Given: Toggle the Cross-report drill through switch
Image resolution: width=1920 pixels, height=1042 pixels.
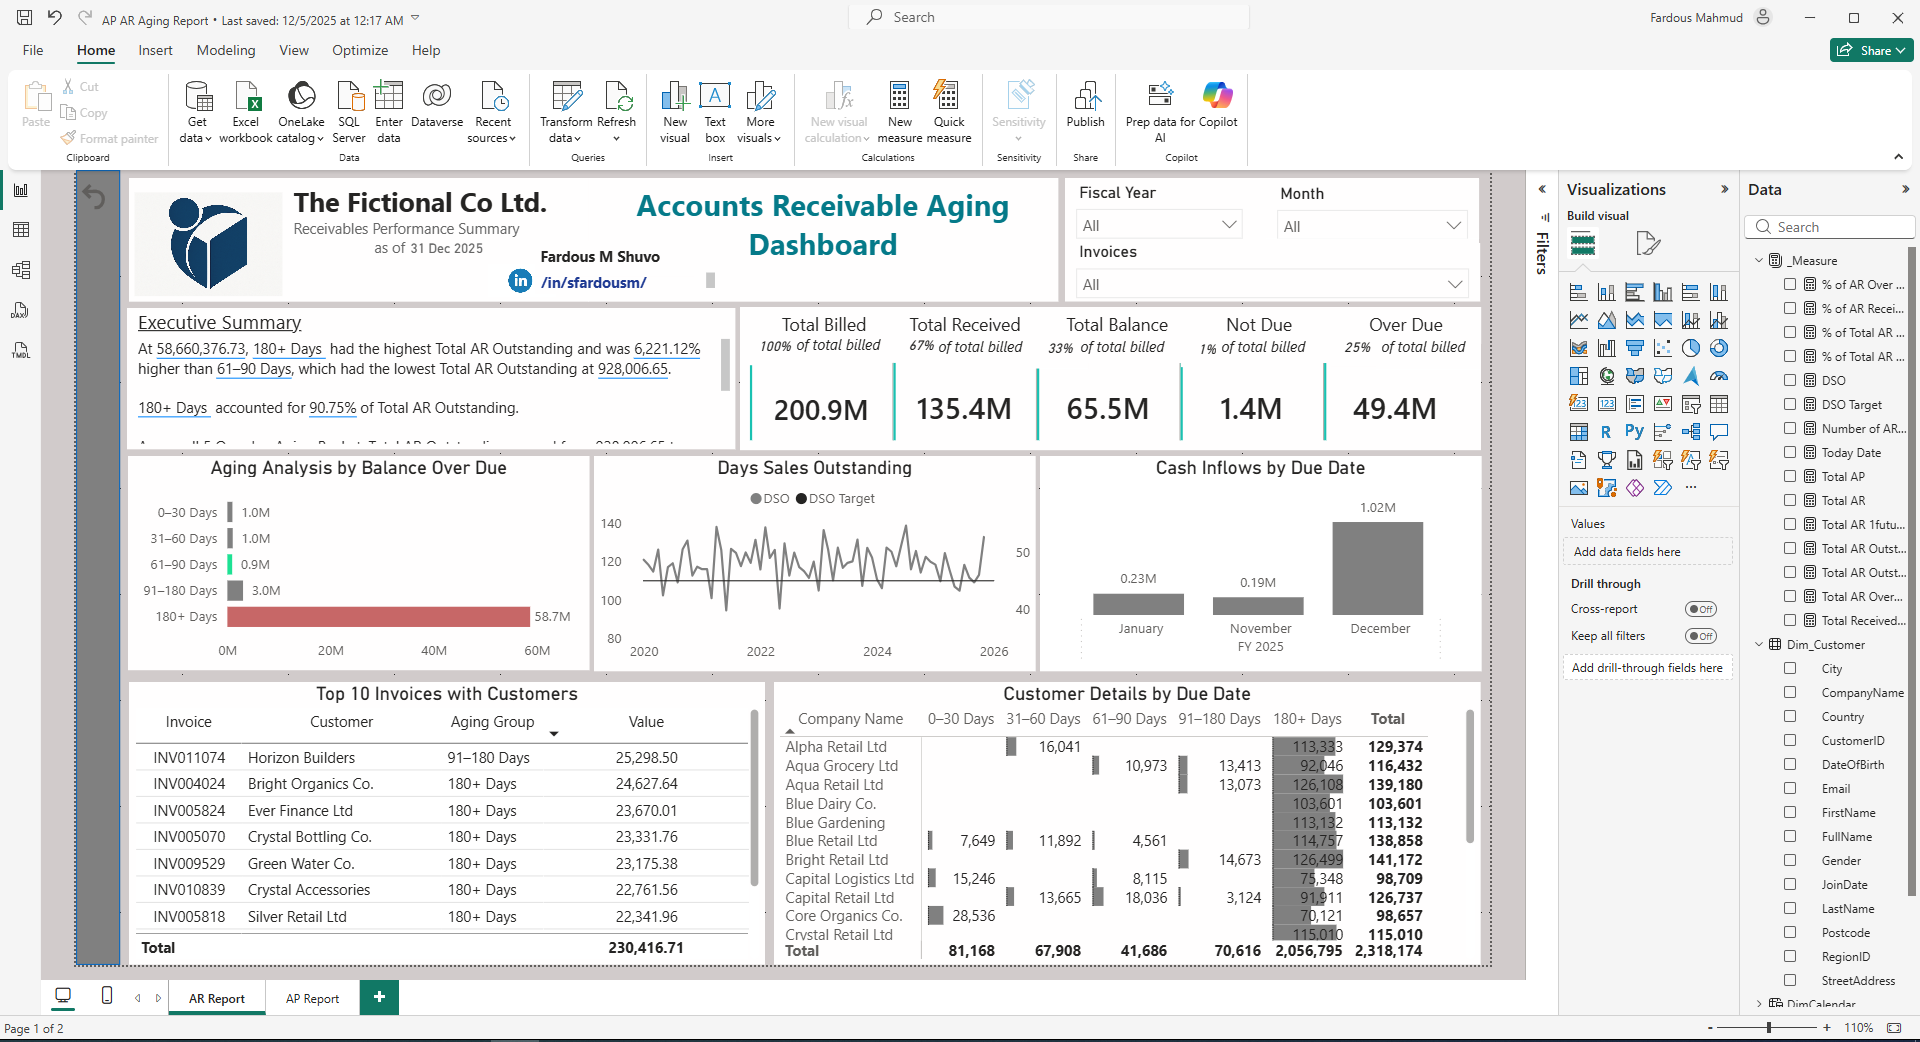Looking at the screenshot, I should (x=1700, y=609).
